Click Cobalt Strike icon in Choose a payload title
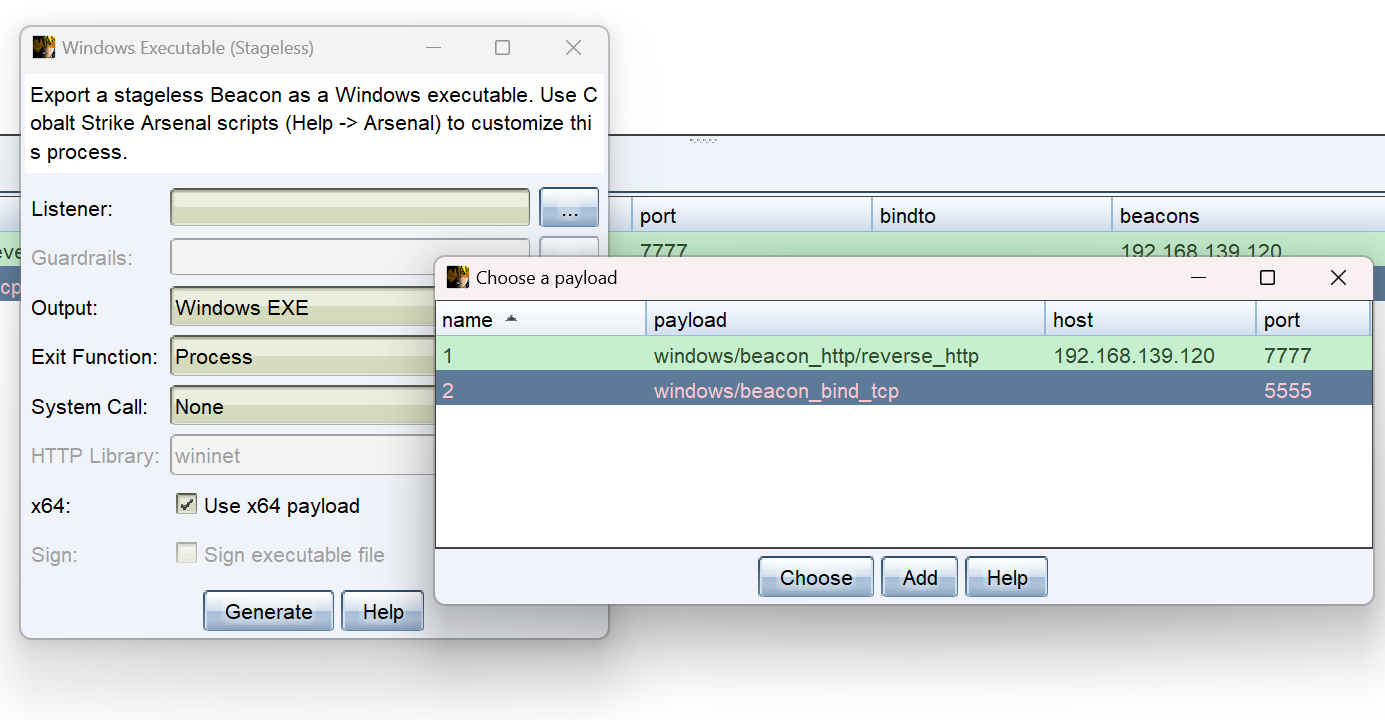This screenshot has width=1385, height=720. point(457,278)
